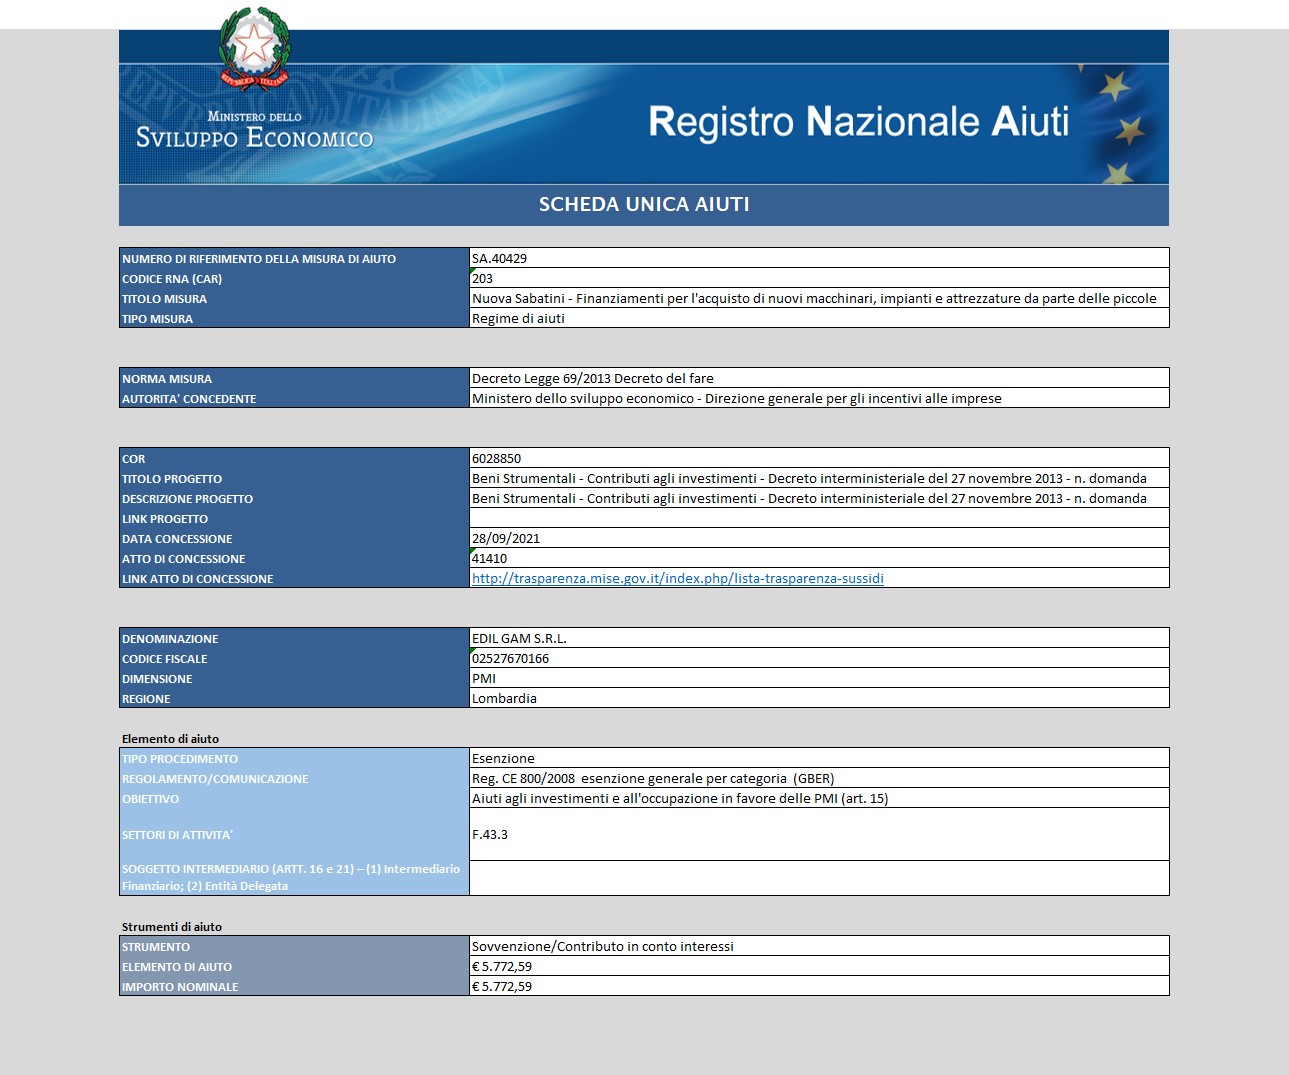Click the DESCRIZIONE PROGETTO label

point(187,499)
